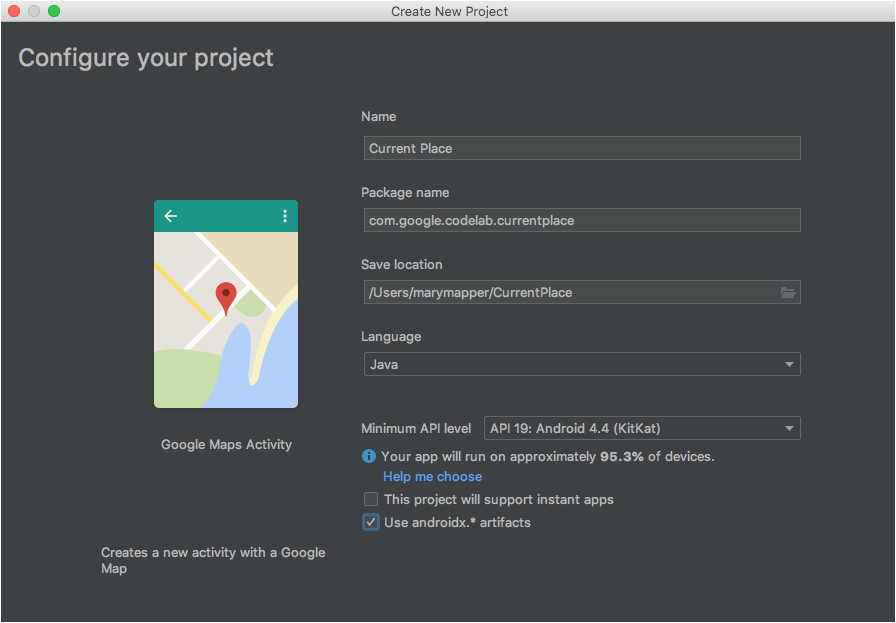
Task: Uncheck the Use androidx.* artifacts checkbox
Action: pyautogui.click(x=371, y=522)
